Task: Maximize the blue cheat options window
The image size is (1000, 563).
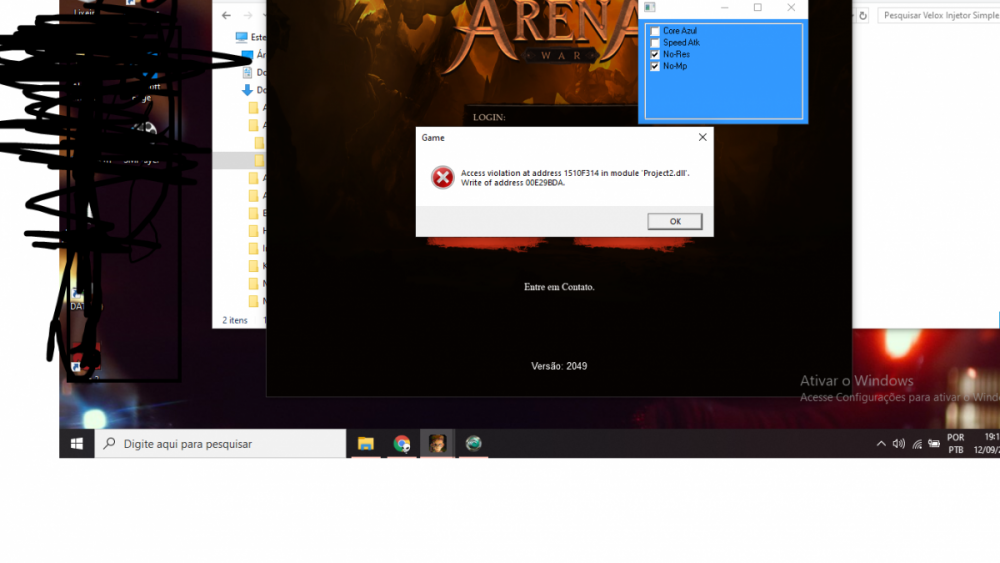Action: pos(758,8)
